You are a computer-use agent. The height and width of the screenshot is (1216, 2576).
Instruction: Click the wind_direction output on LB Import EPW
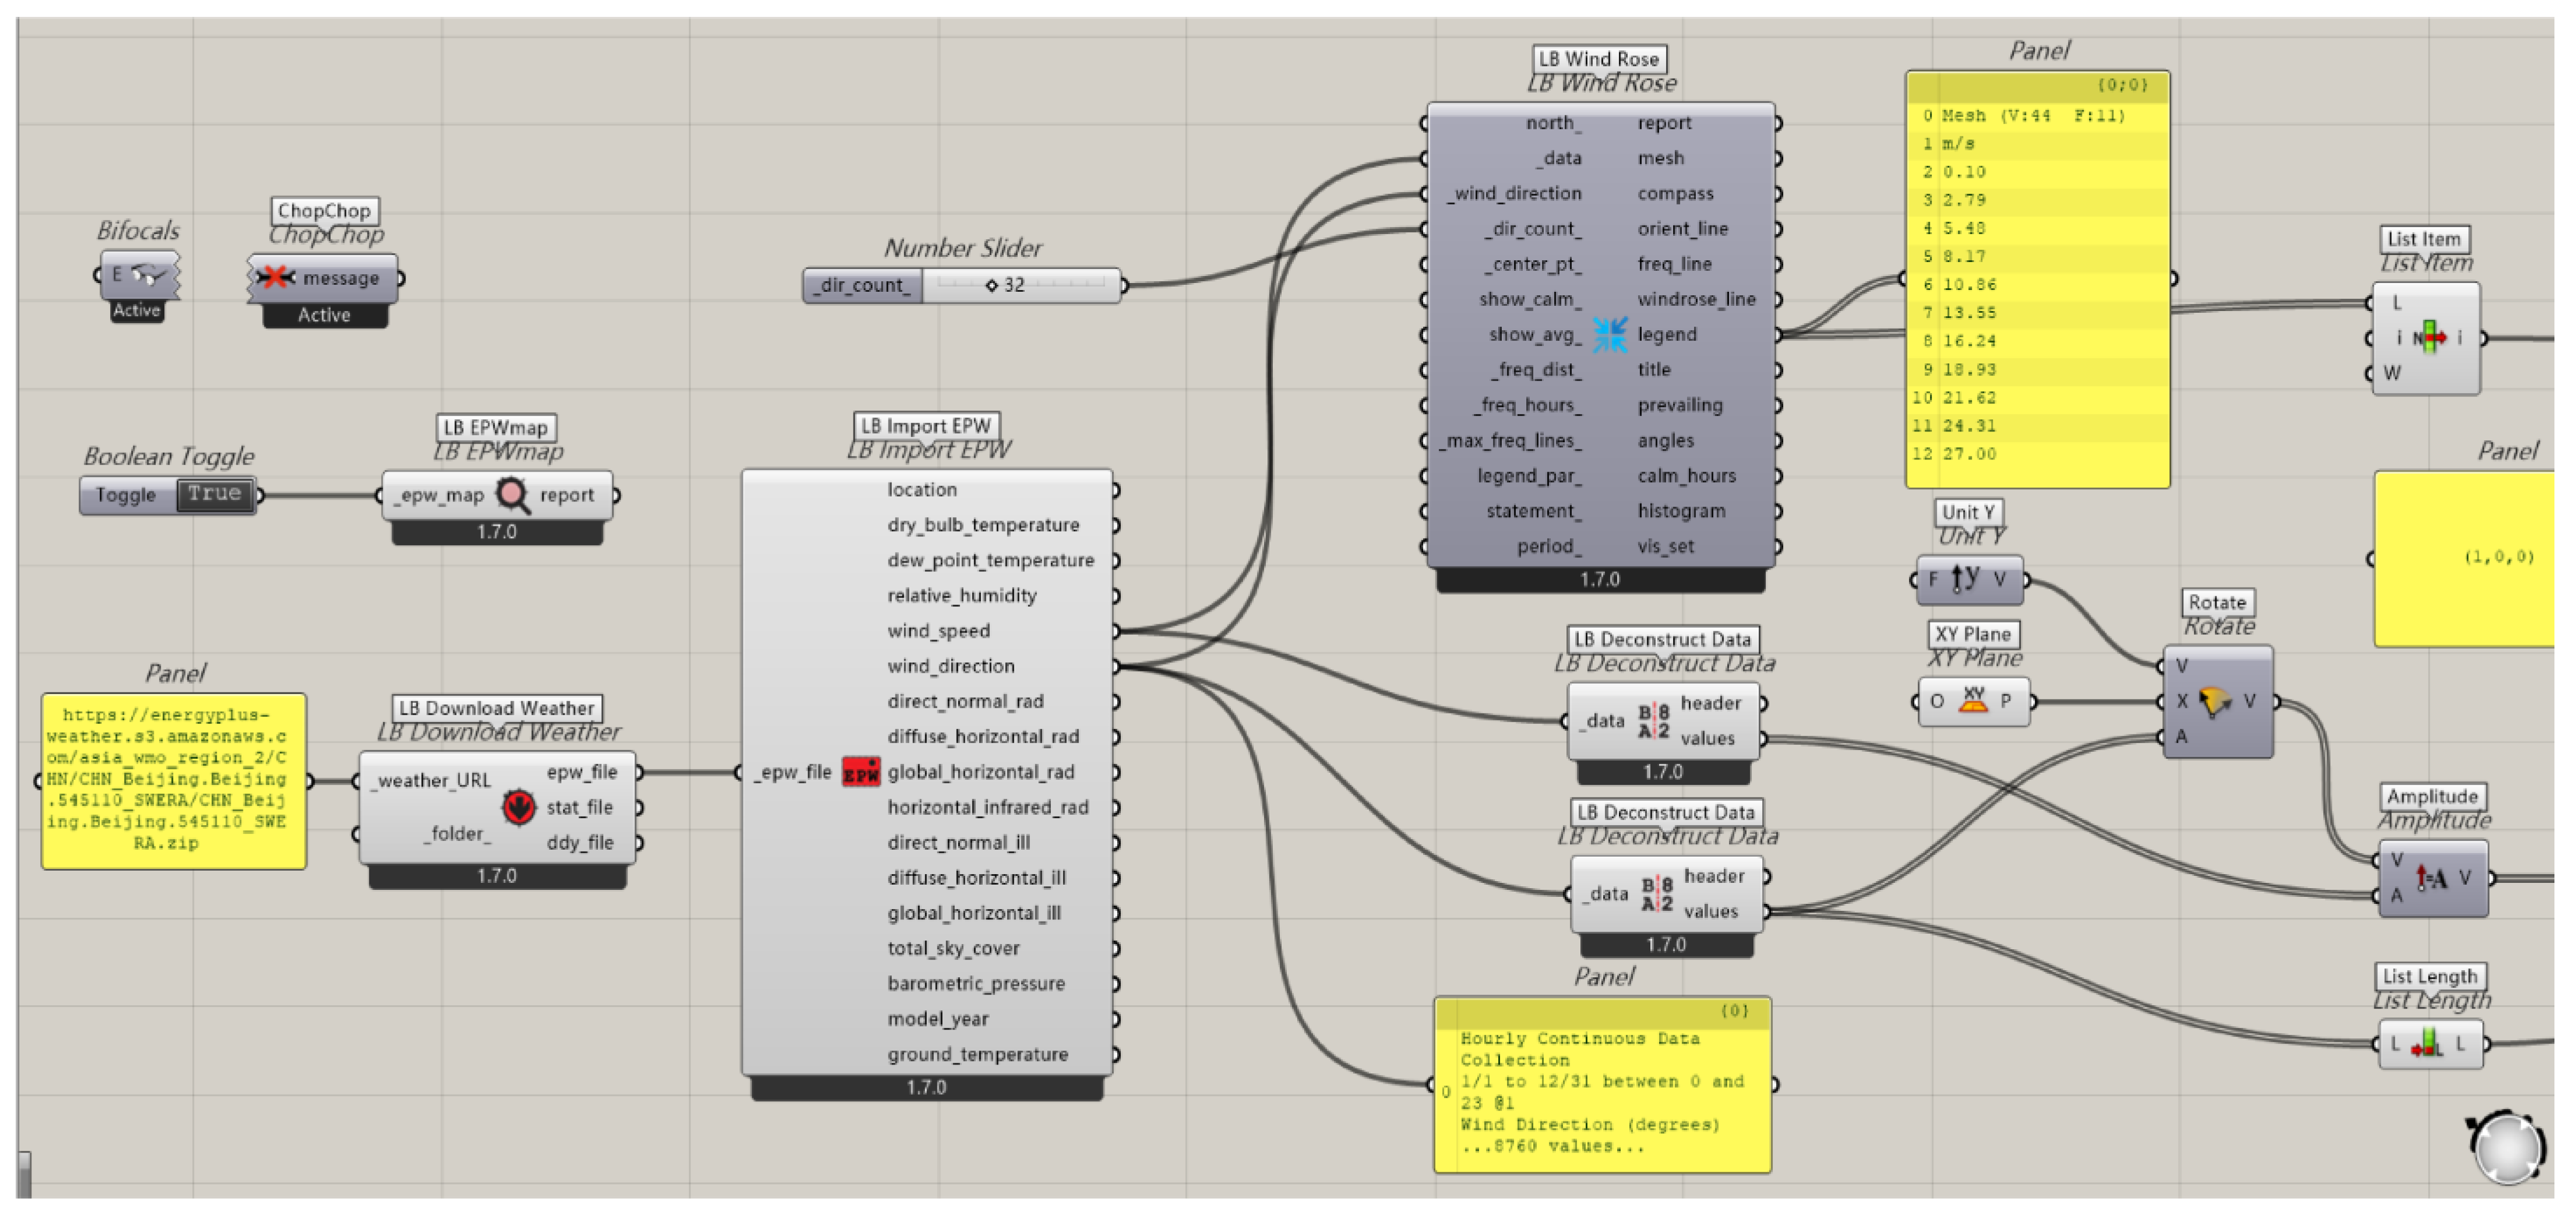coord(951,666)
